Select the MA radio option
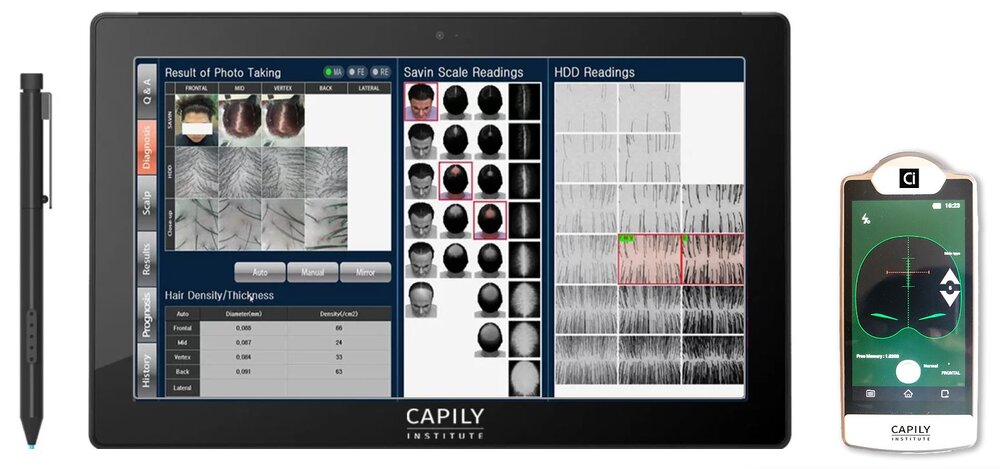The image size is (1000, 469). click(334, 72)
